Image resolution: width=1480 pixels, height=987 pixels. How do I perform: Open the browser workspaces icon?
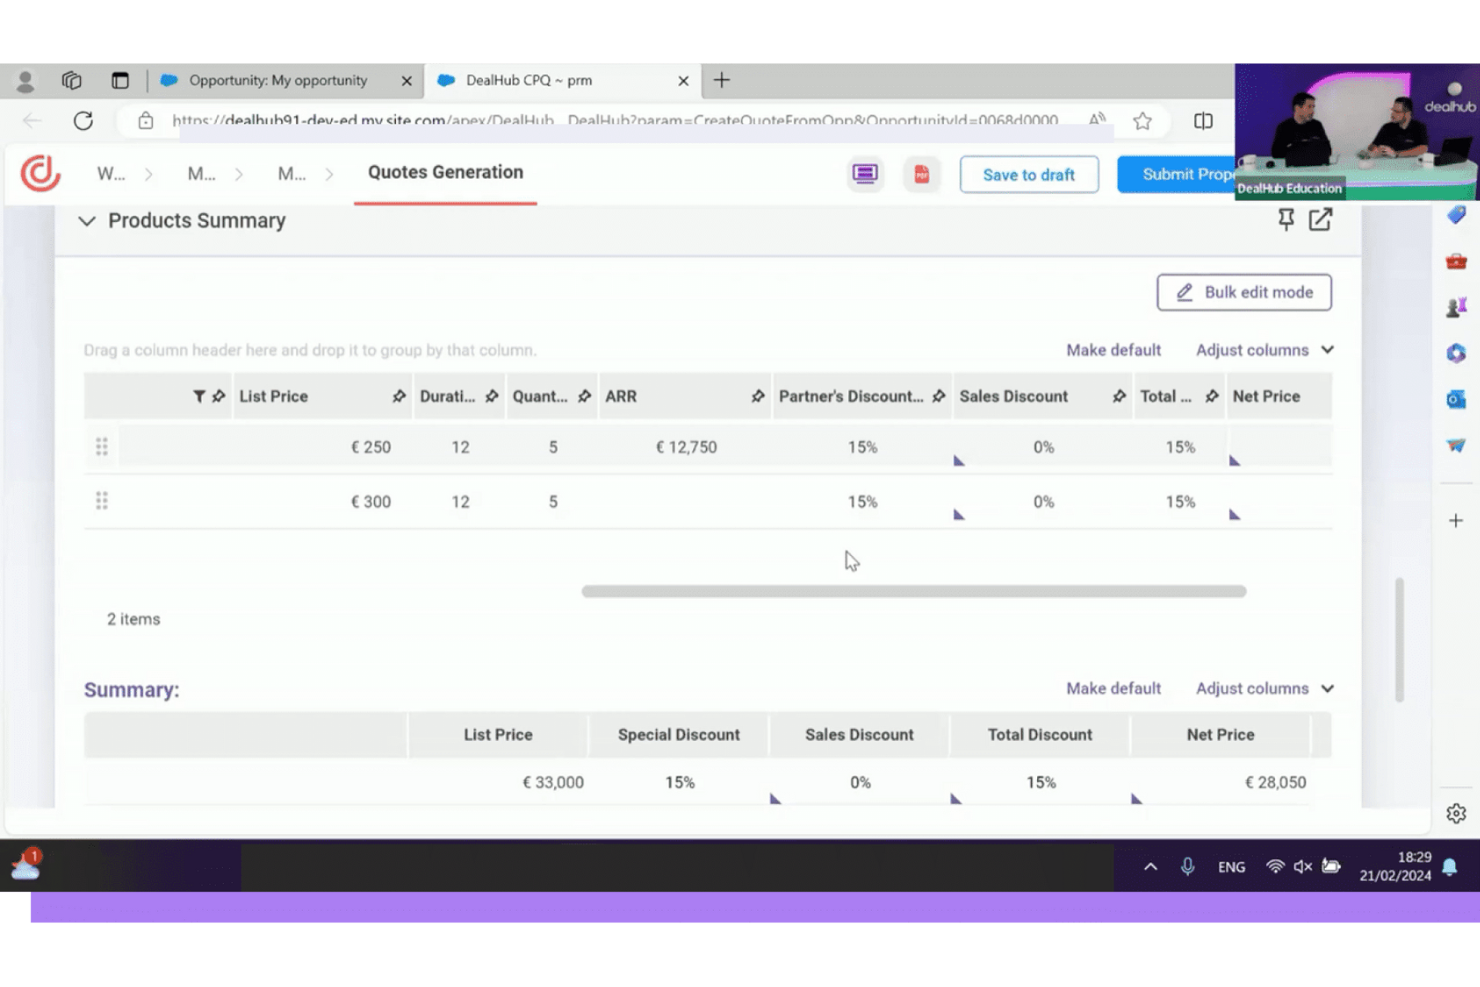(x=71, y=81)
